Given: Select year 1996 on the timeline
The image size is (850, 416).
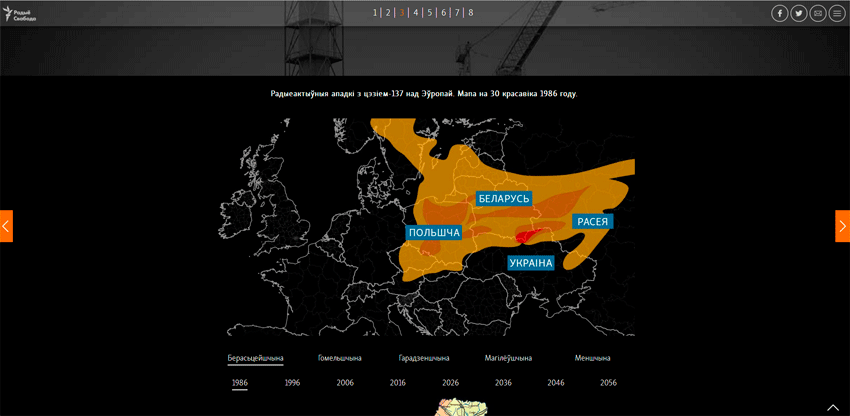Looking at the screenshot, I should pos(292,383).
